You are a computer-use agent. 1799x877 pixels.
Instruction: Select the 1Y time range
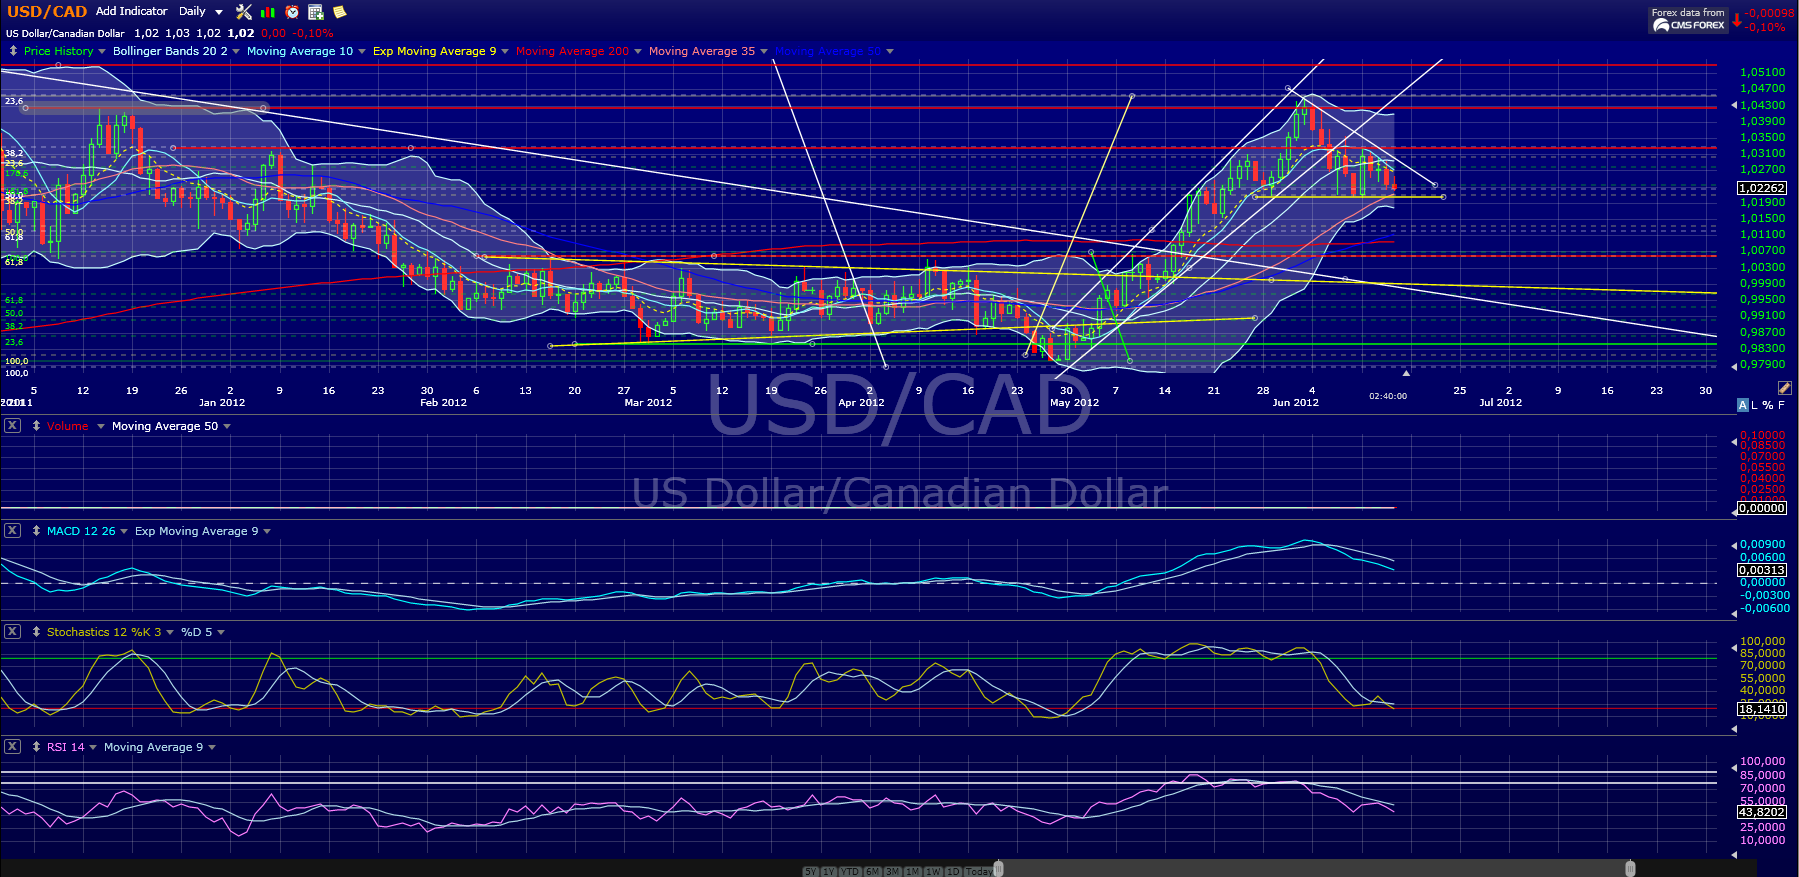point(829,871)
